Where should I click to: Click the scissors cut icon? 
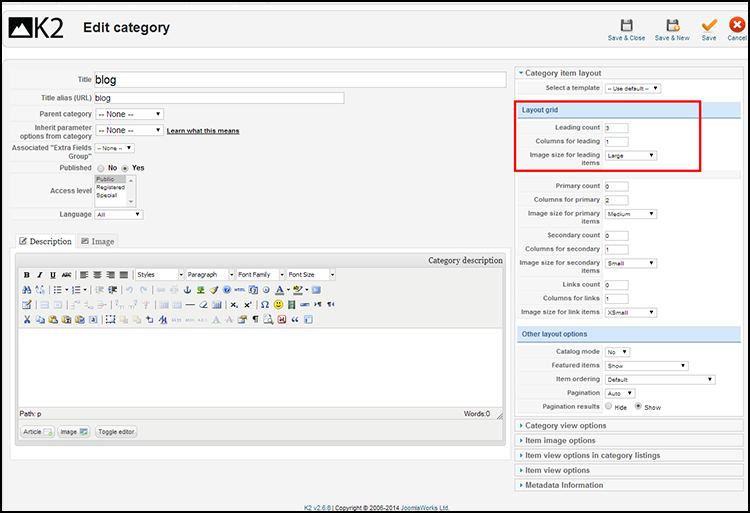point(27,320)
